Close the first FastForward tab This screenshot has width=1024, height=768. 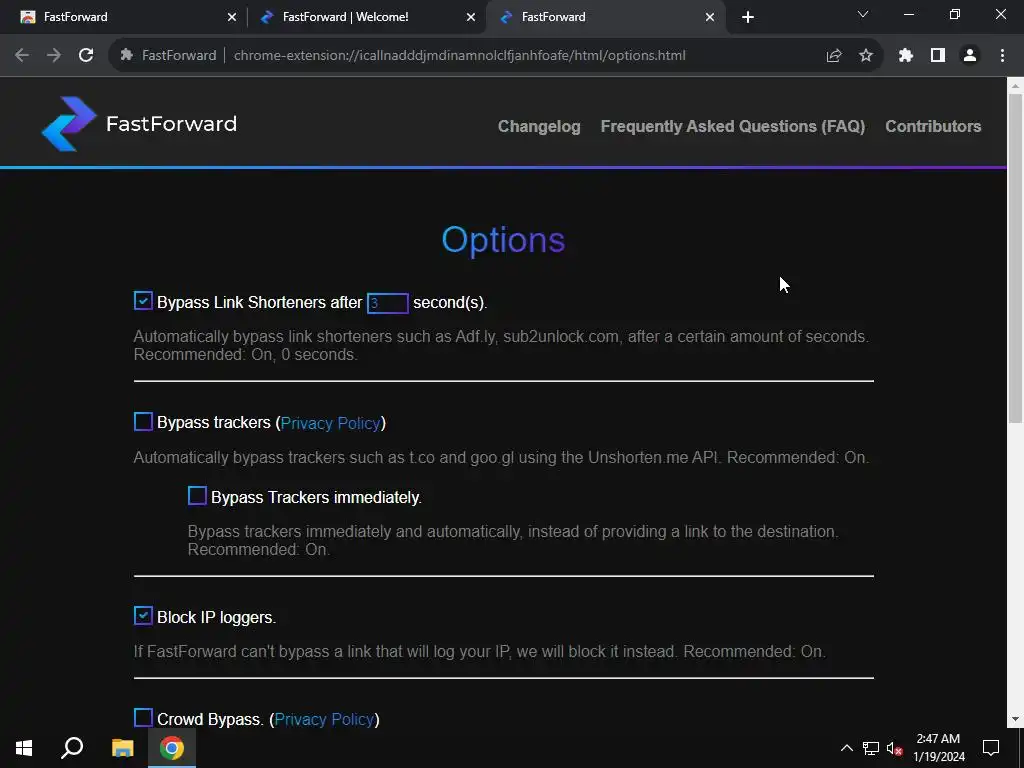click(232, 18)
